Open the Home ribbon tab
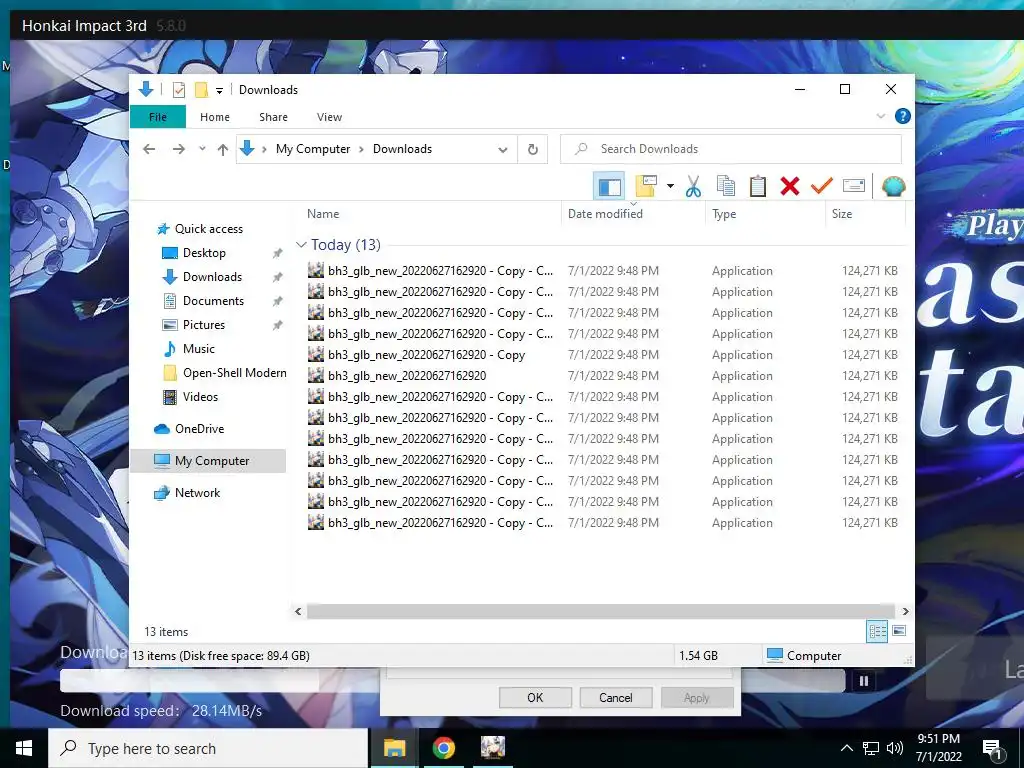The image size is (1024, 768). pyautogui.click(x=215, y=117)
